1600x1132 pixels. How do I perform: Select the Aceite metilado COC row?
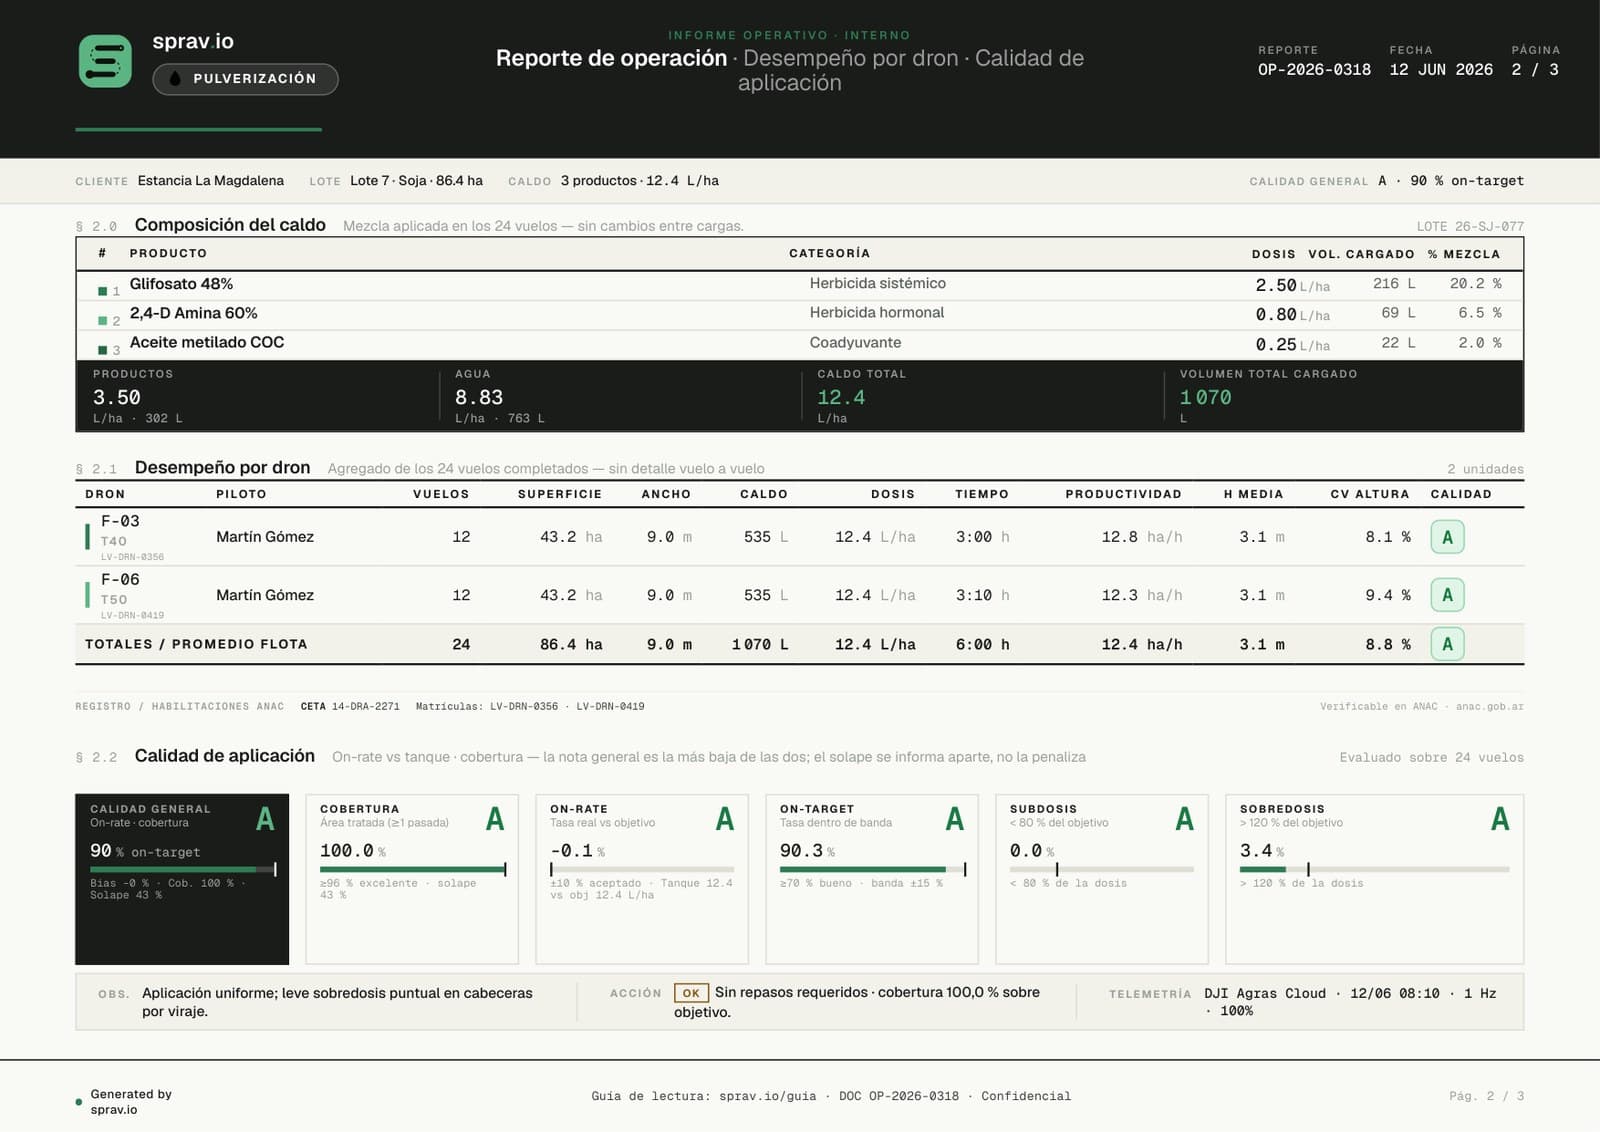pos(800,343)
